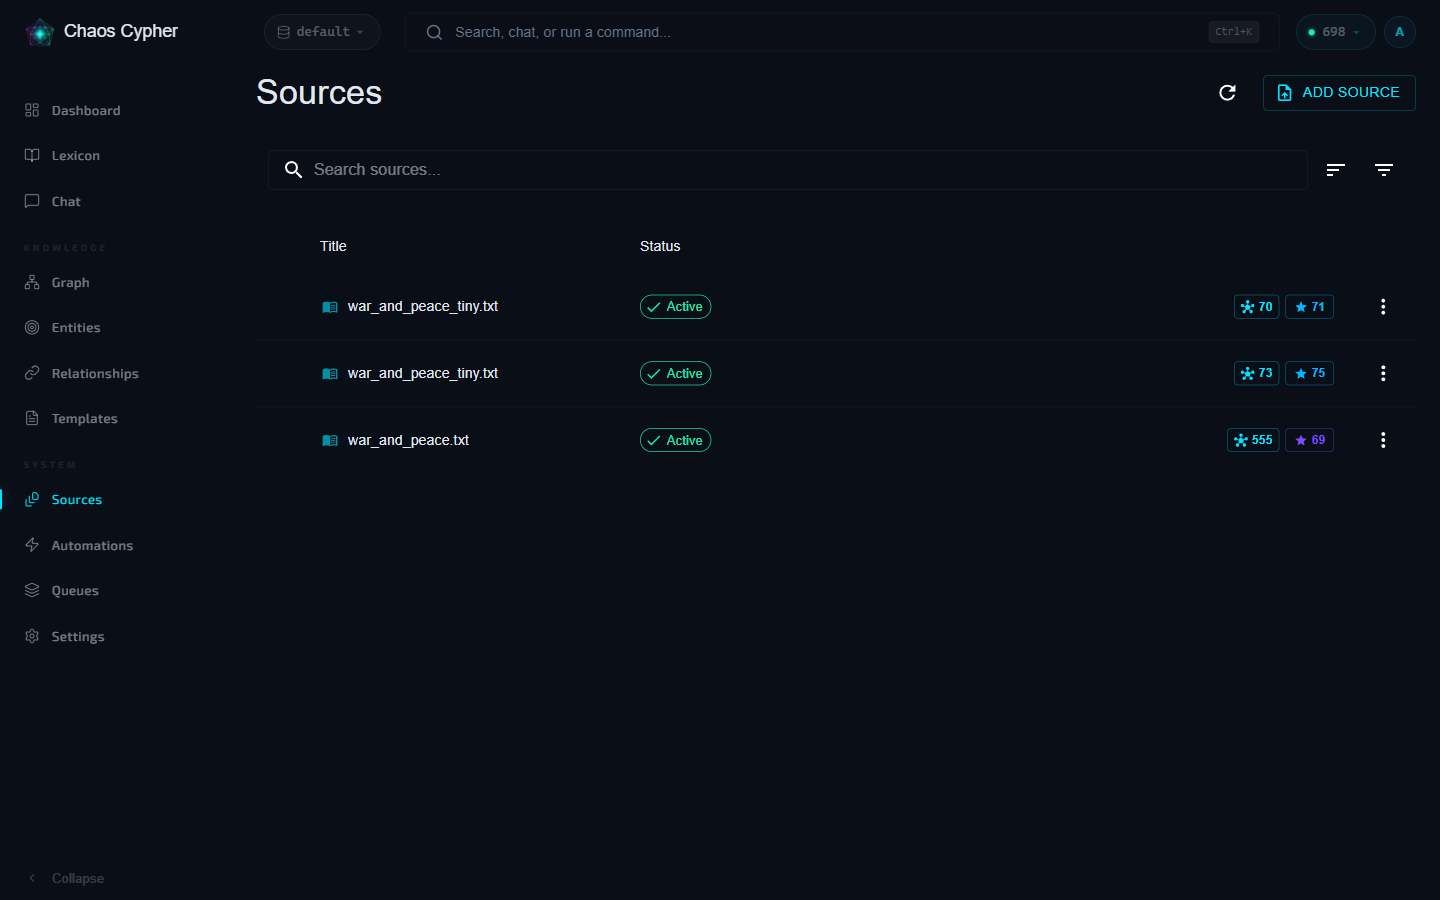This screenshot has width=1440, height=900.
Task: Click the ADD SOURCE button
Action: click(x=1339, y=93)
